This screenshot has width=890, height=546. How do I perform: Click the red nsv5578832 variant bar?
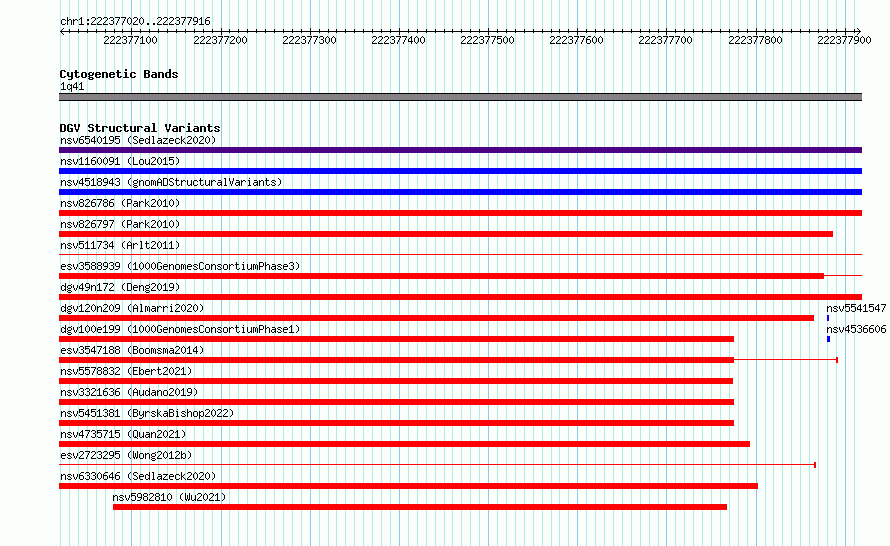pos(396,381)
